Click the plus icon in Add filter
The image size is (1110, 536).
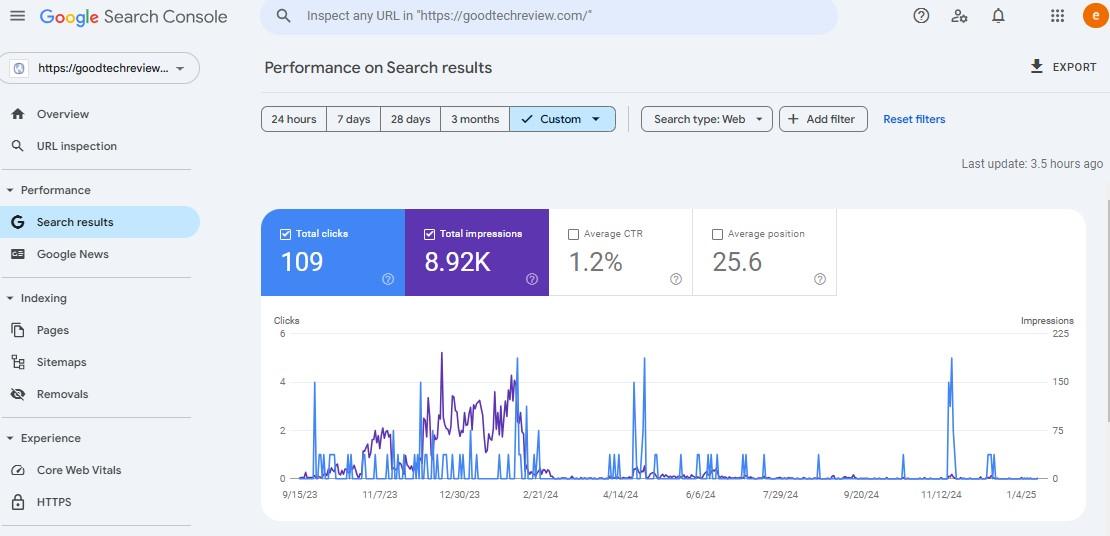pos(793,119)
